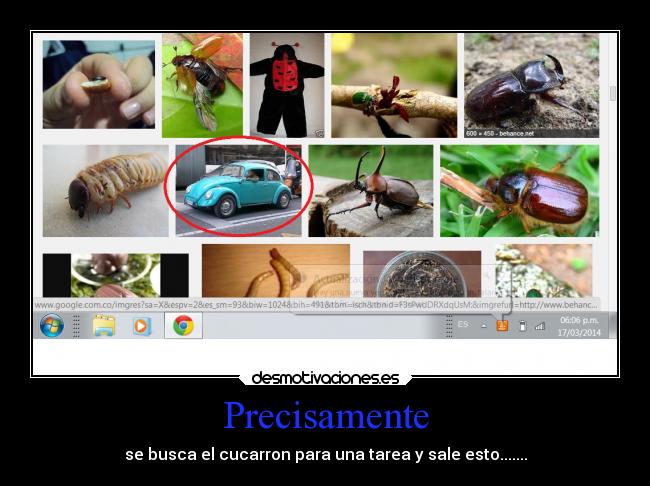Open green salad plate thumbnail
This screenshot has height=486, width=650.
116,275
